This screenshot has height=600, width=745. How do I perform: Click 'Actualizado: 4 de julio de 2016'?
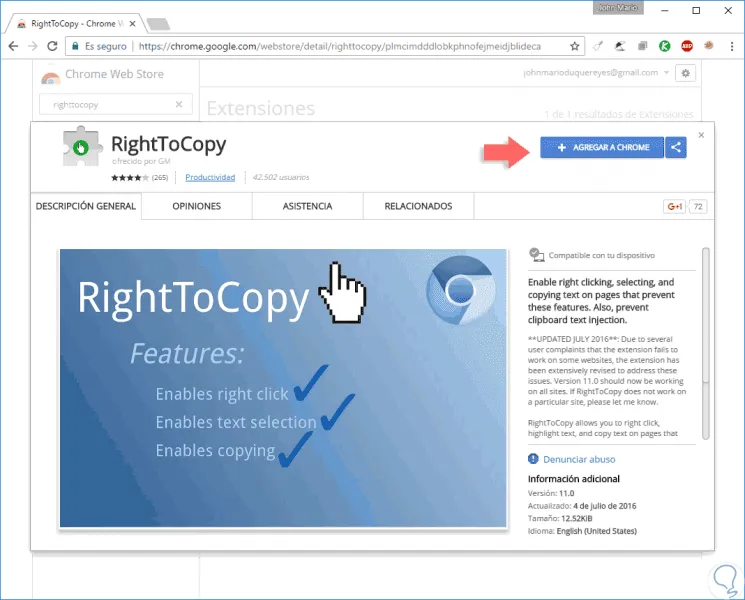coord(582,506)
